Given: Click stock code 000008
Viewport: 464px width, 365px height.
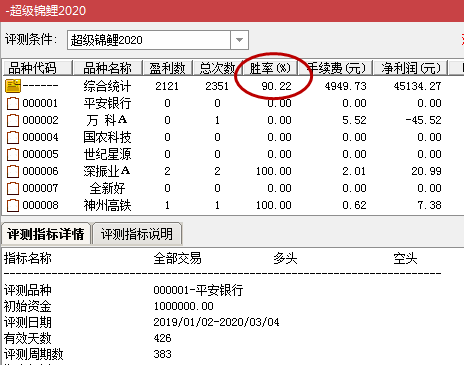Looking at the screenshot, I should pos(40,205).
